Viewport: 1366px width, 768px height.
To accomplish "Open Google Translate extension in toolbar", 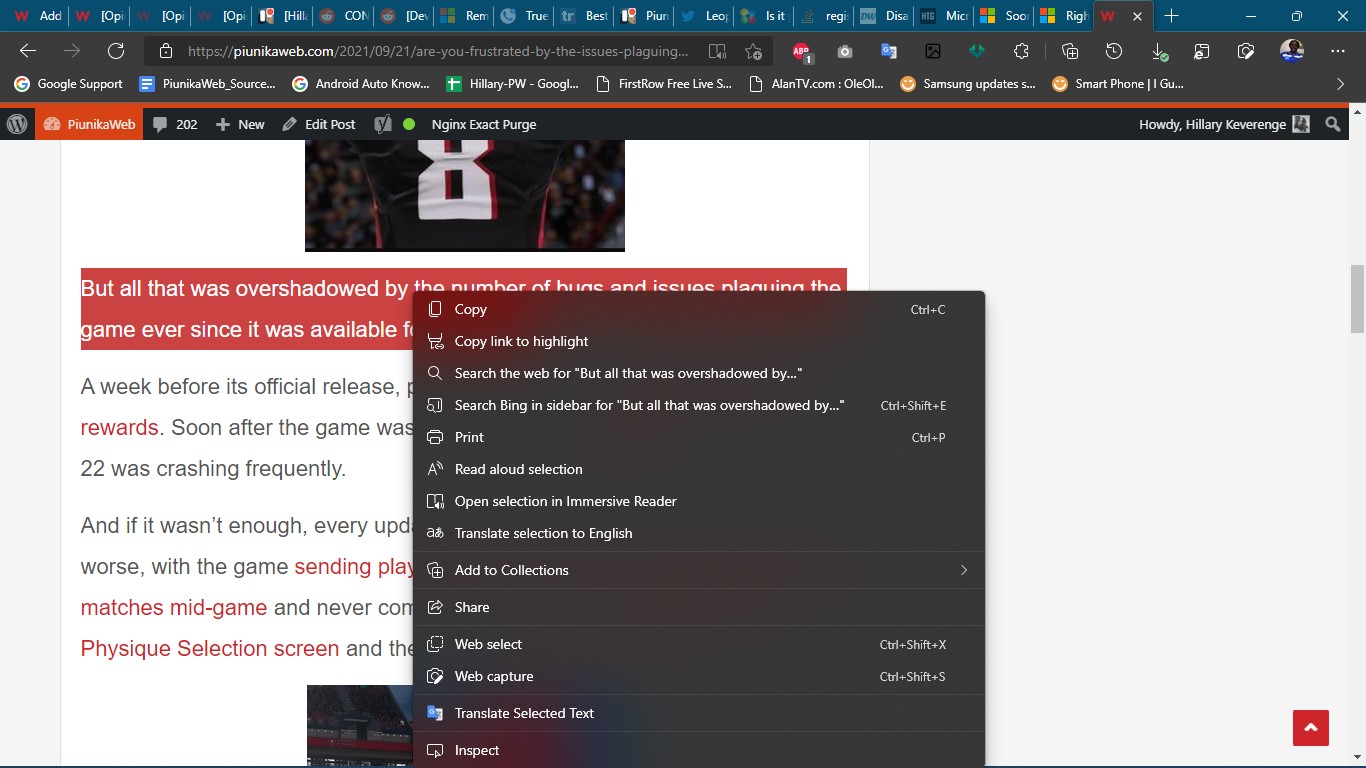I will [889, 51].
